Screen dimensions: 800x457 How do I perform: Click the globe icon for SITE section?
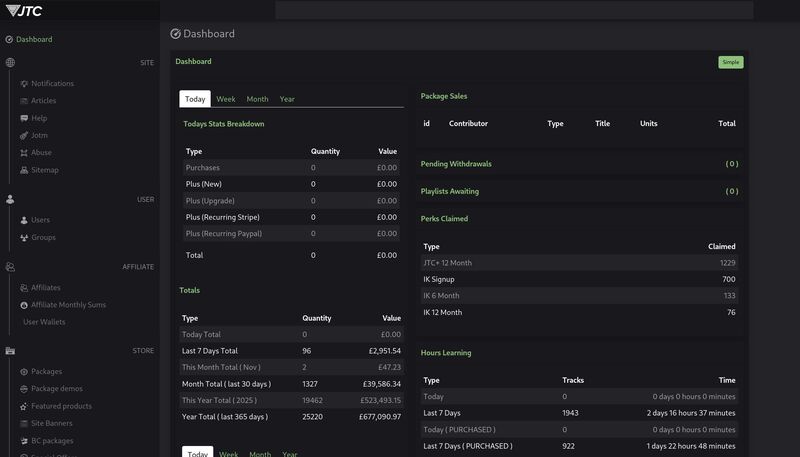coord(10,62)
